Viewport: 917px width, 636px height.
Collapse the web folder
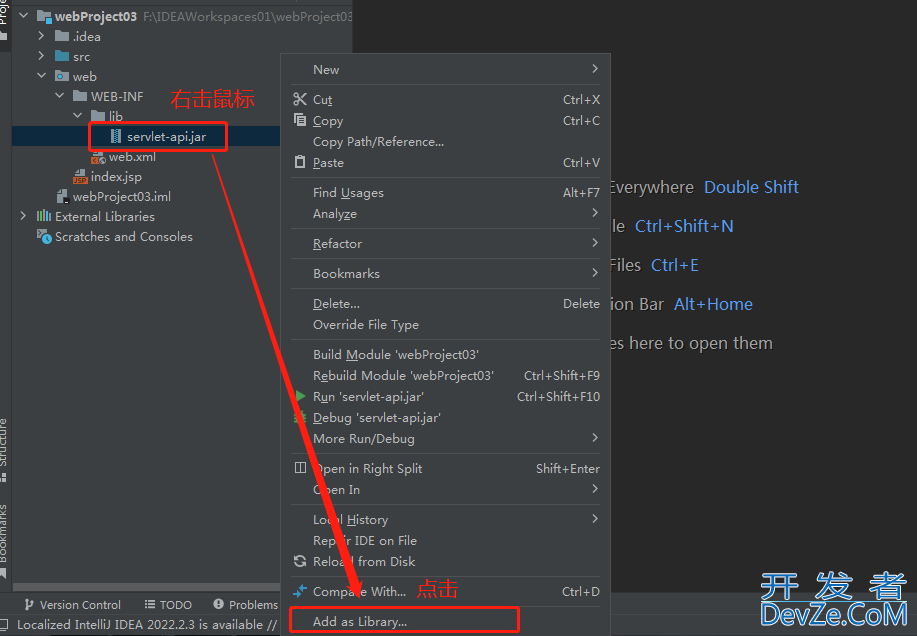[x=41, y=75]
